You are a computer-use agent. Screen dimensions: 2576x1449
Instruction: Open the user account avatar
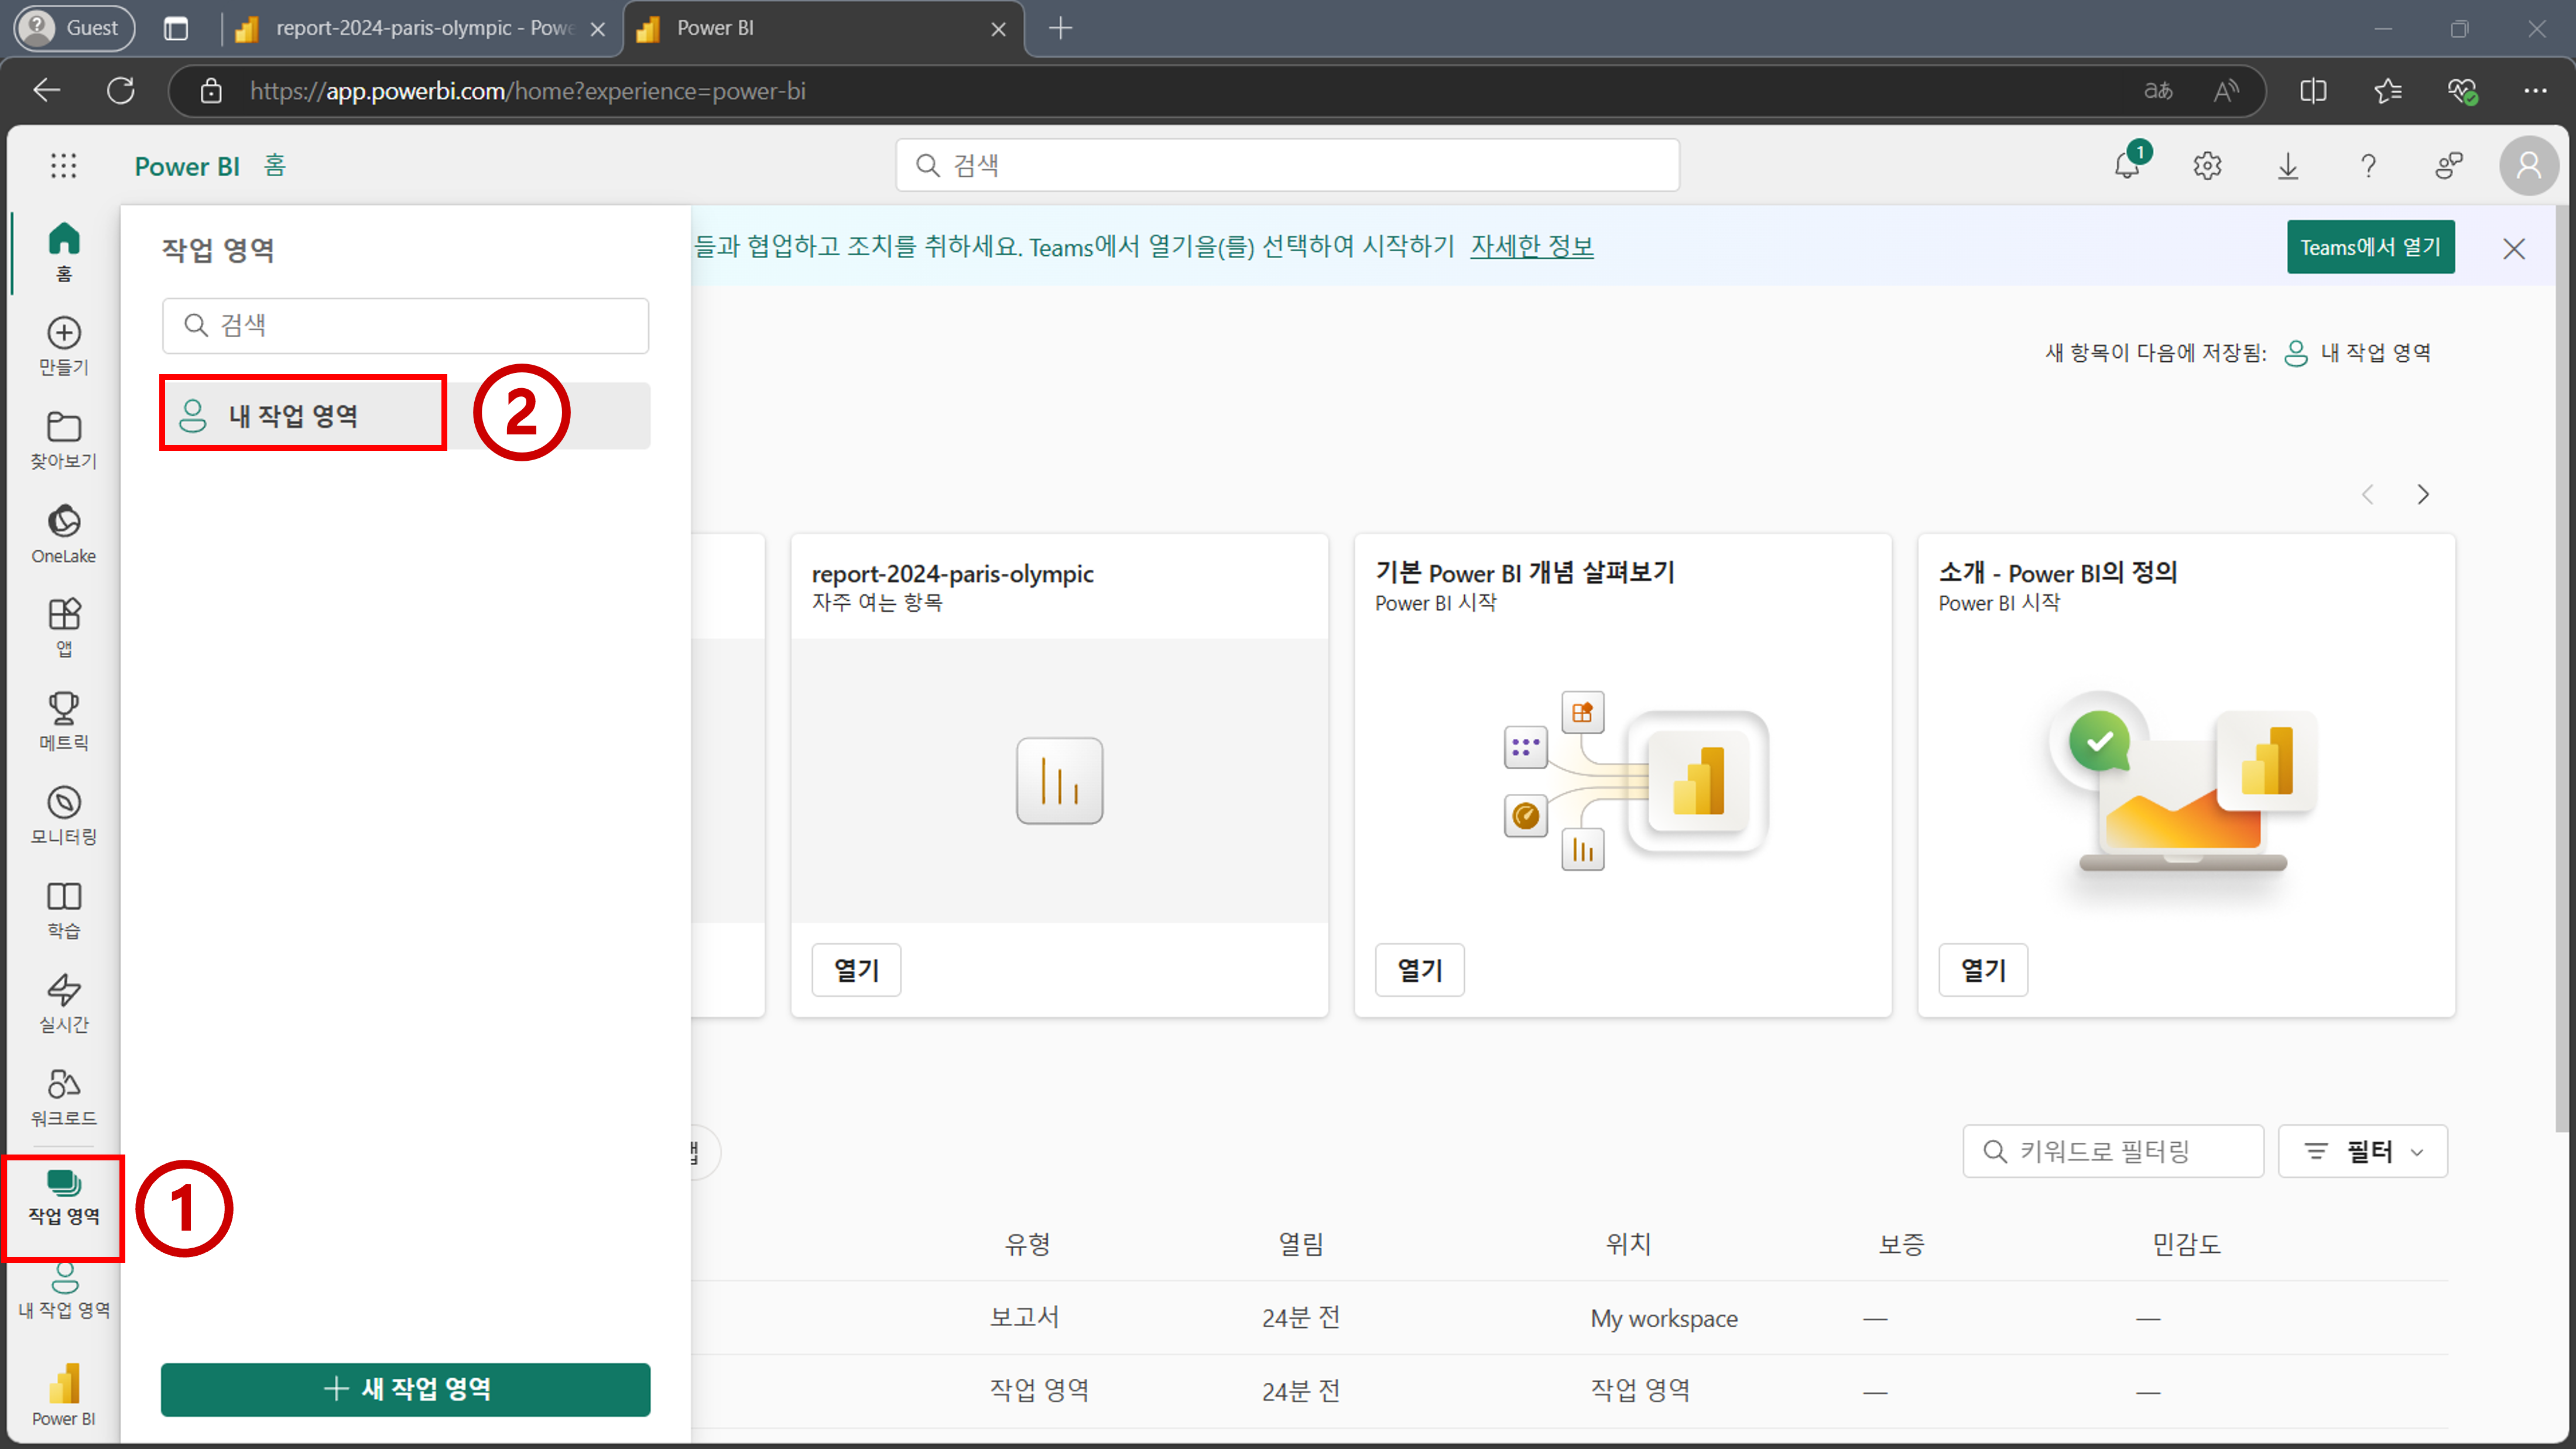(2528, 166)
